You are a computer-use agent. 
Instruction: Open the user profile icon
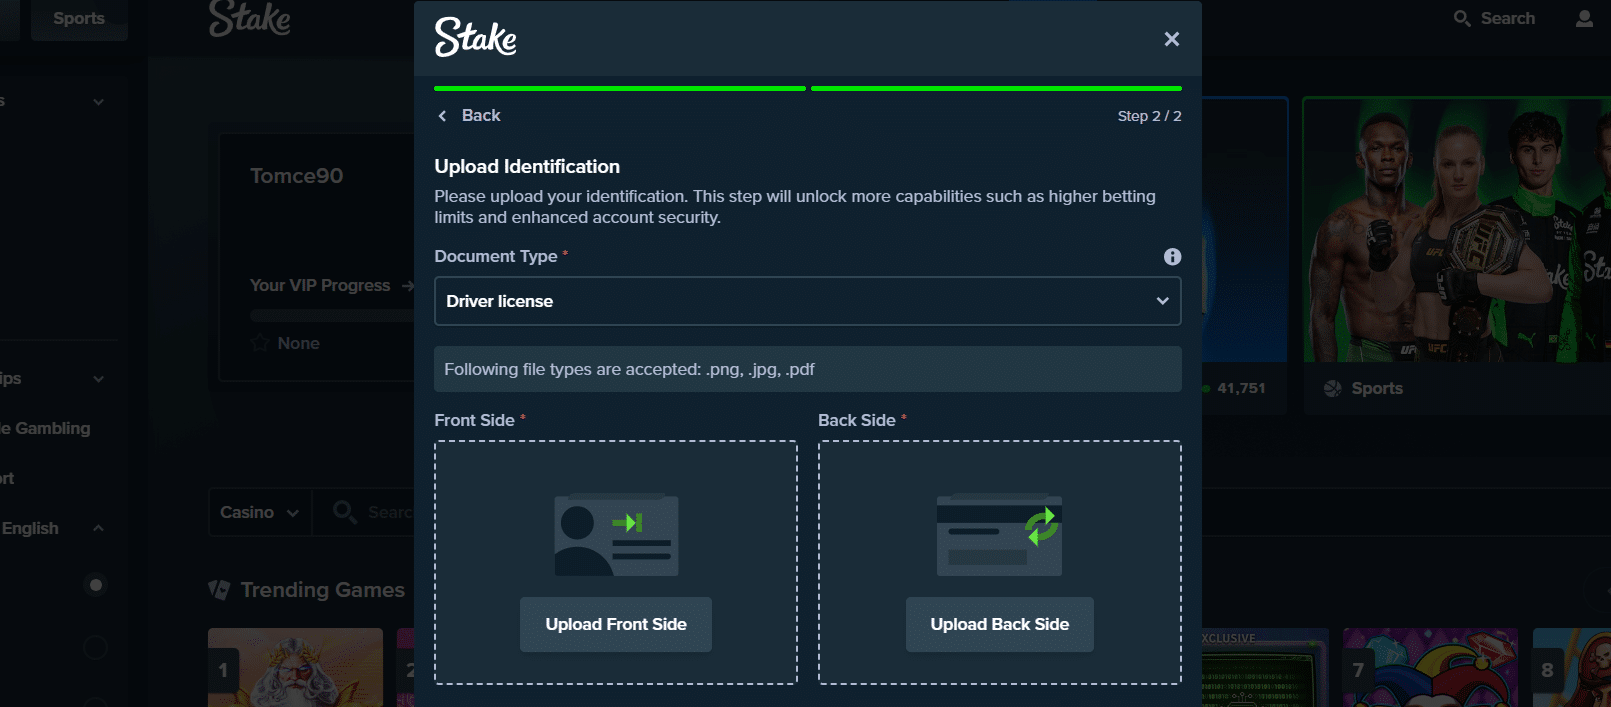click(1584, 19)
